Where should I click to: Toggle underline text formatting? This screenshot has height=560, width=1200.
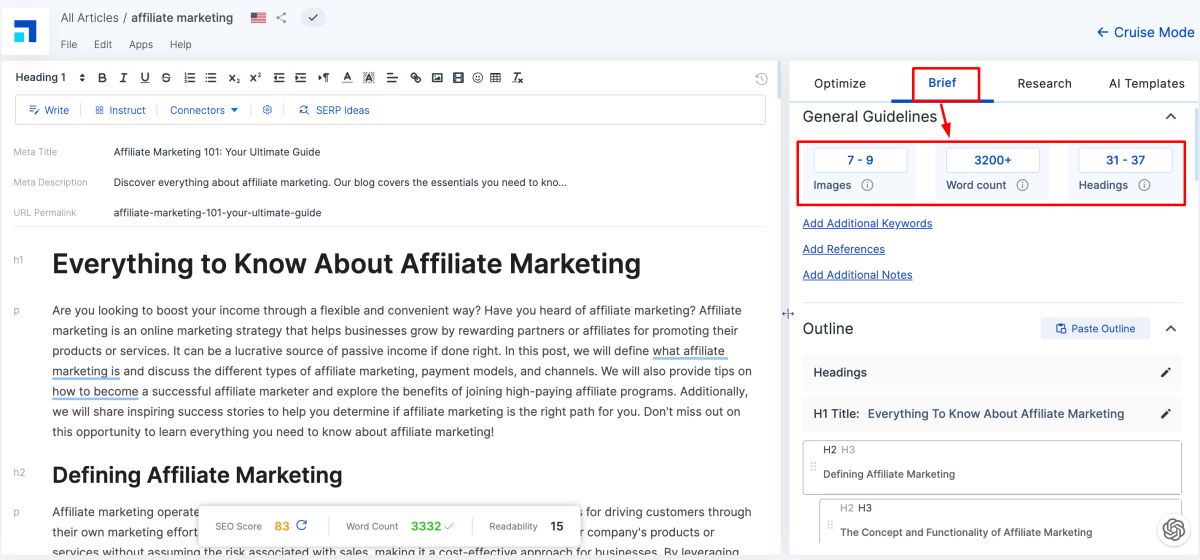[x=145, y=78]
